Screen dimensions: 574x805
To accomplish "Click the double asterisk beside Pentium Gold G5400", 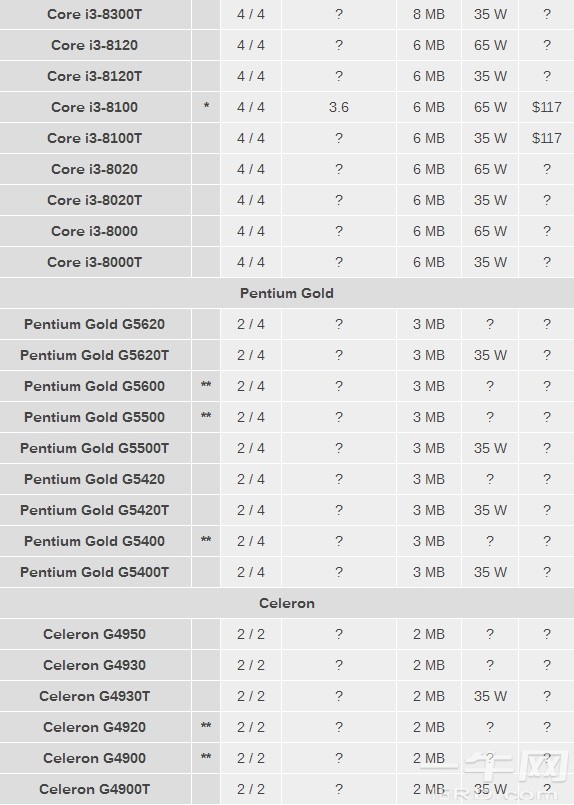I will (206, 540).
